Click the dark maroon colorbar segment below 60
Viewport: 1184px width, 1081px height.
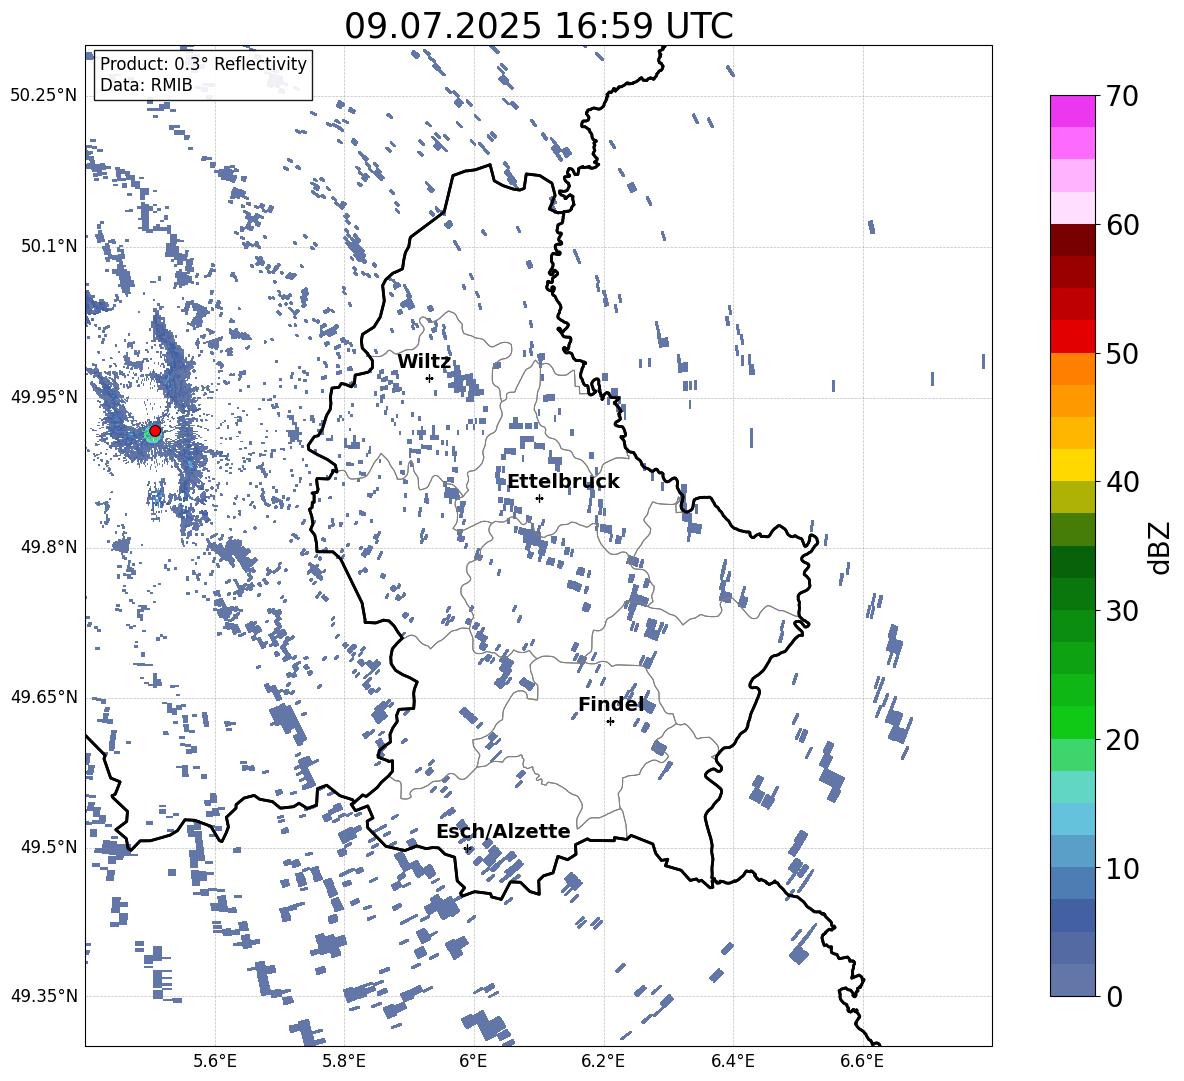pyautogui.click(x=1073, y=240)
